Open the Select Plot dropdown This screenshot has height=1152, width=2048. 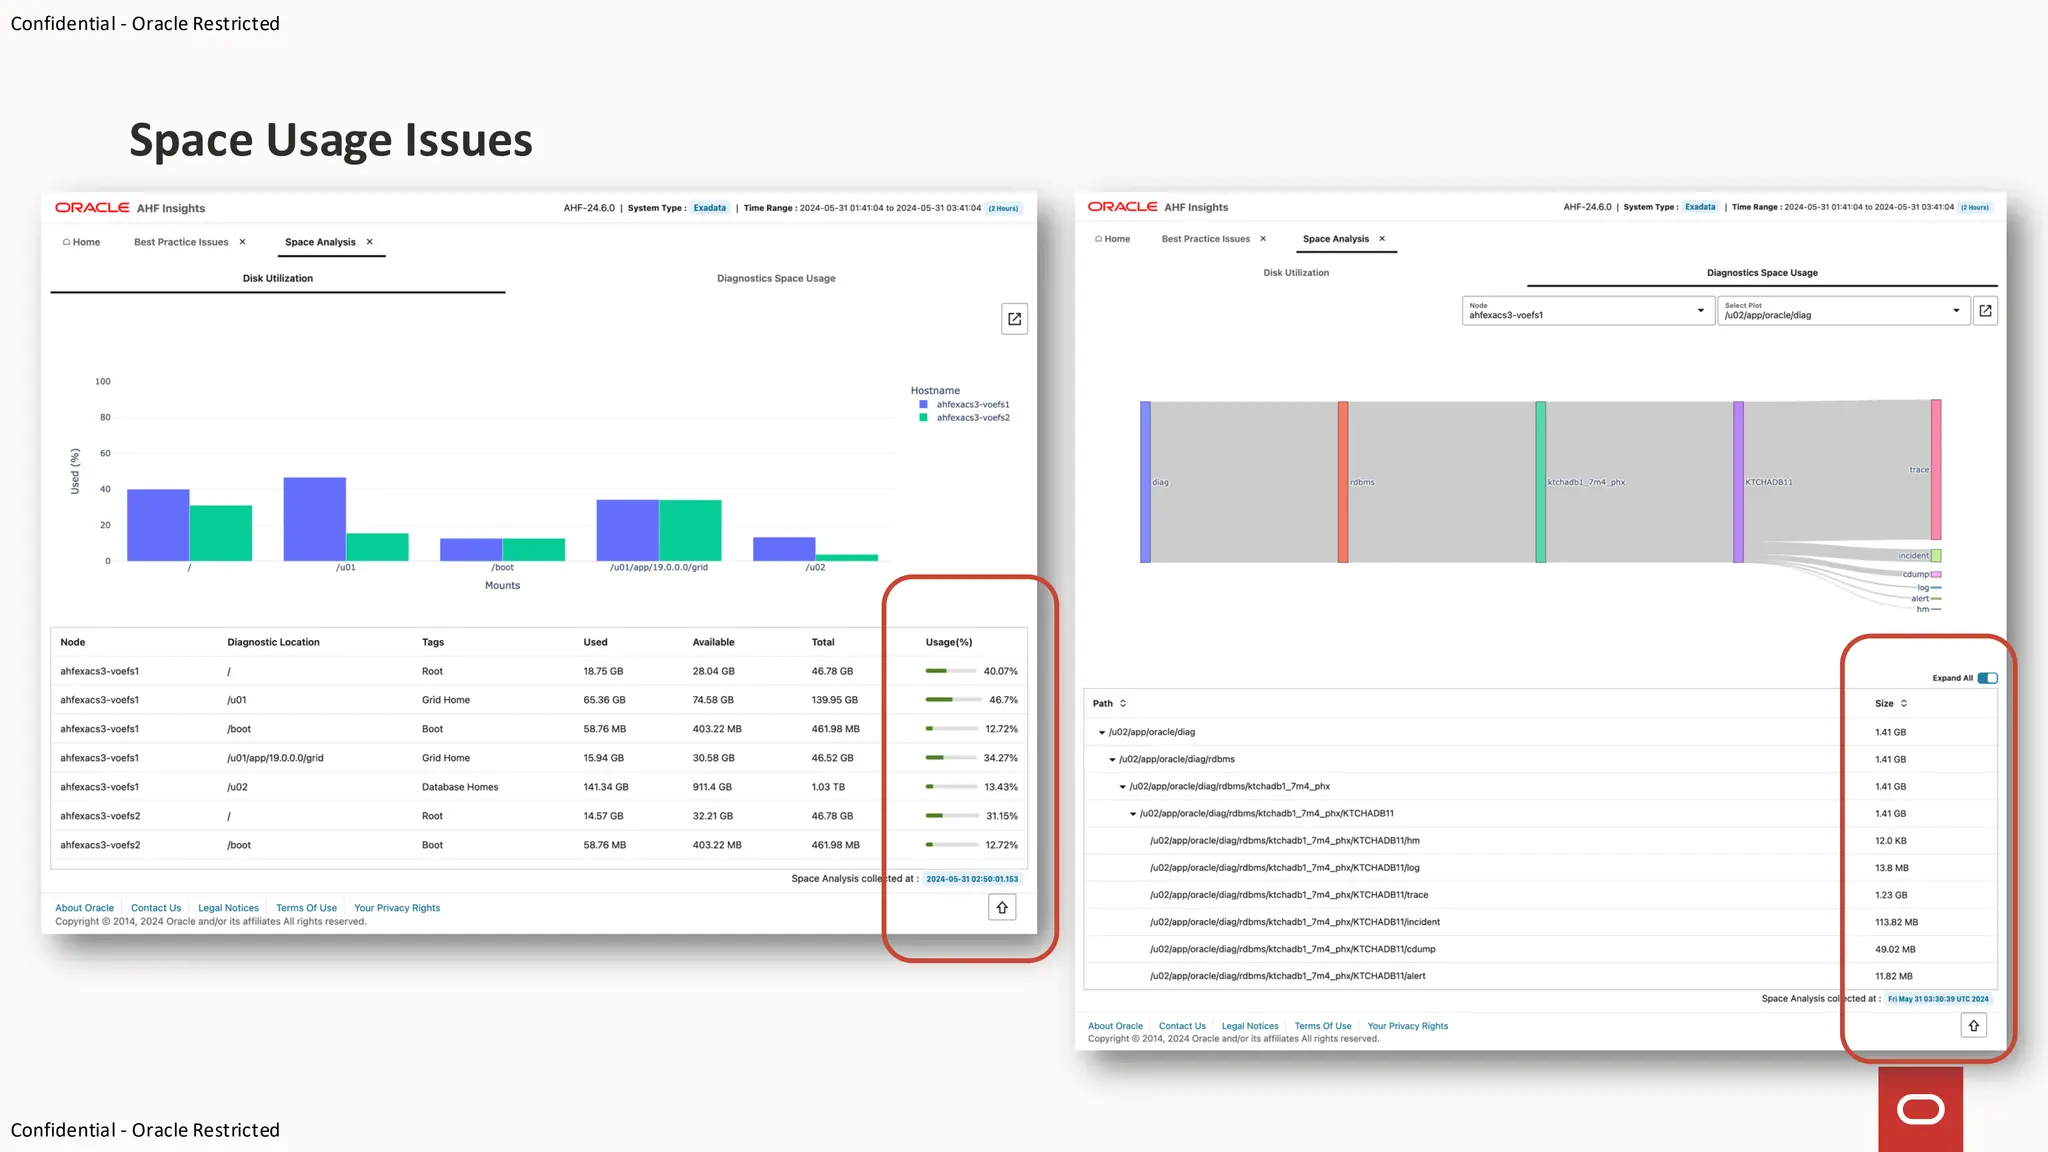click(1842, 311)
